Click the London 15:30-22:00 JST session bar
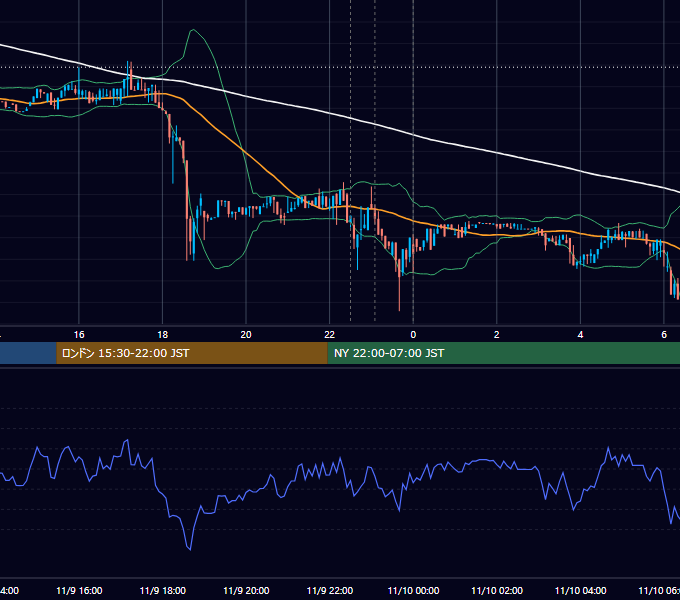This screenshot has height=600, width=680. click(x=192, y=353)
